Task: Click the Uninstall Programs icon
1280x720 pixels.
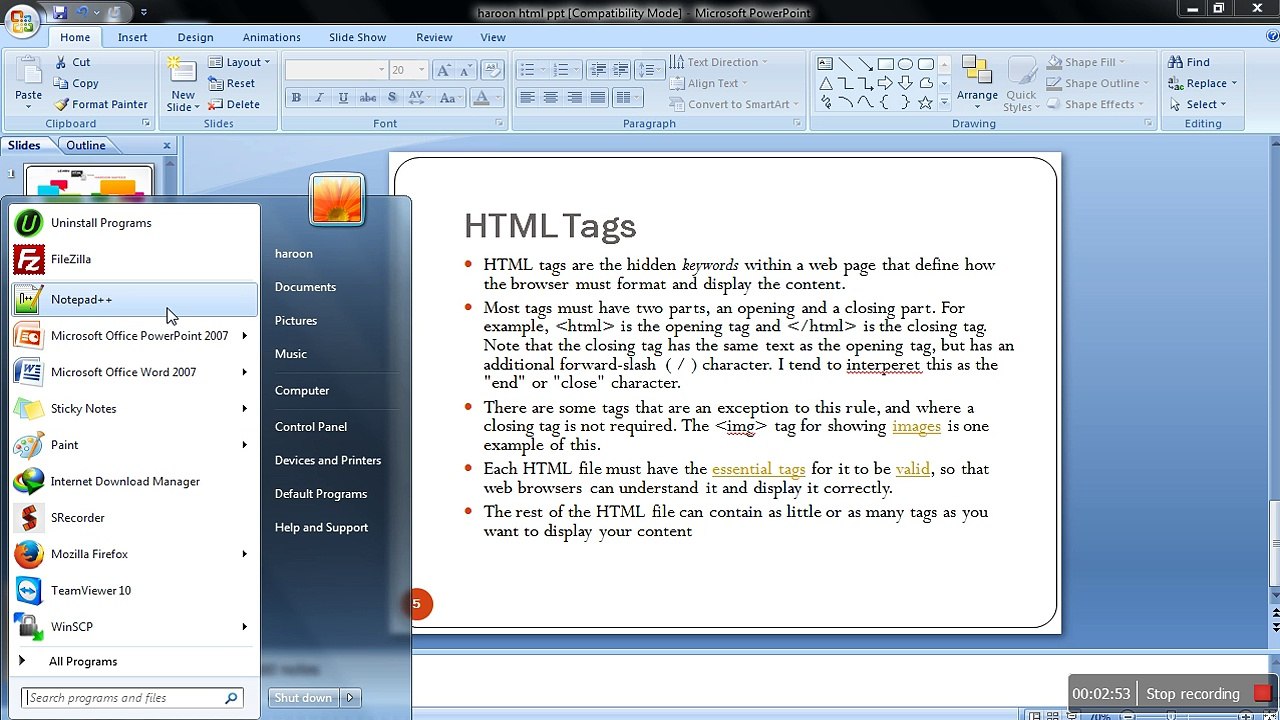Action: coord(29,223)
